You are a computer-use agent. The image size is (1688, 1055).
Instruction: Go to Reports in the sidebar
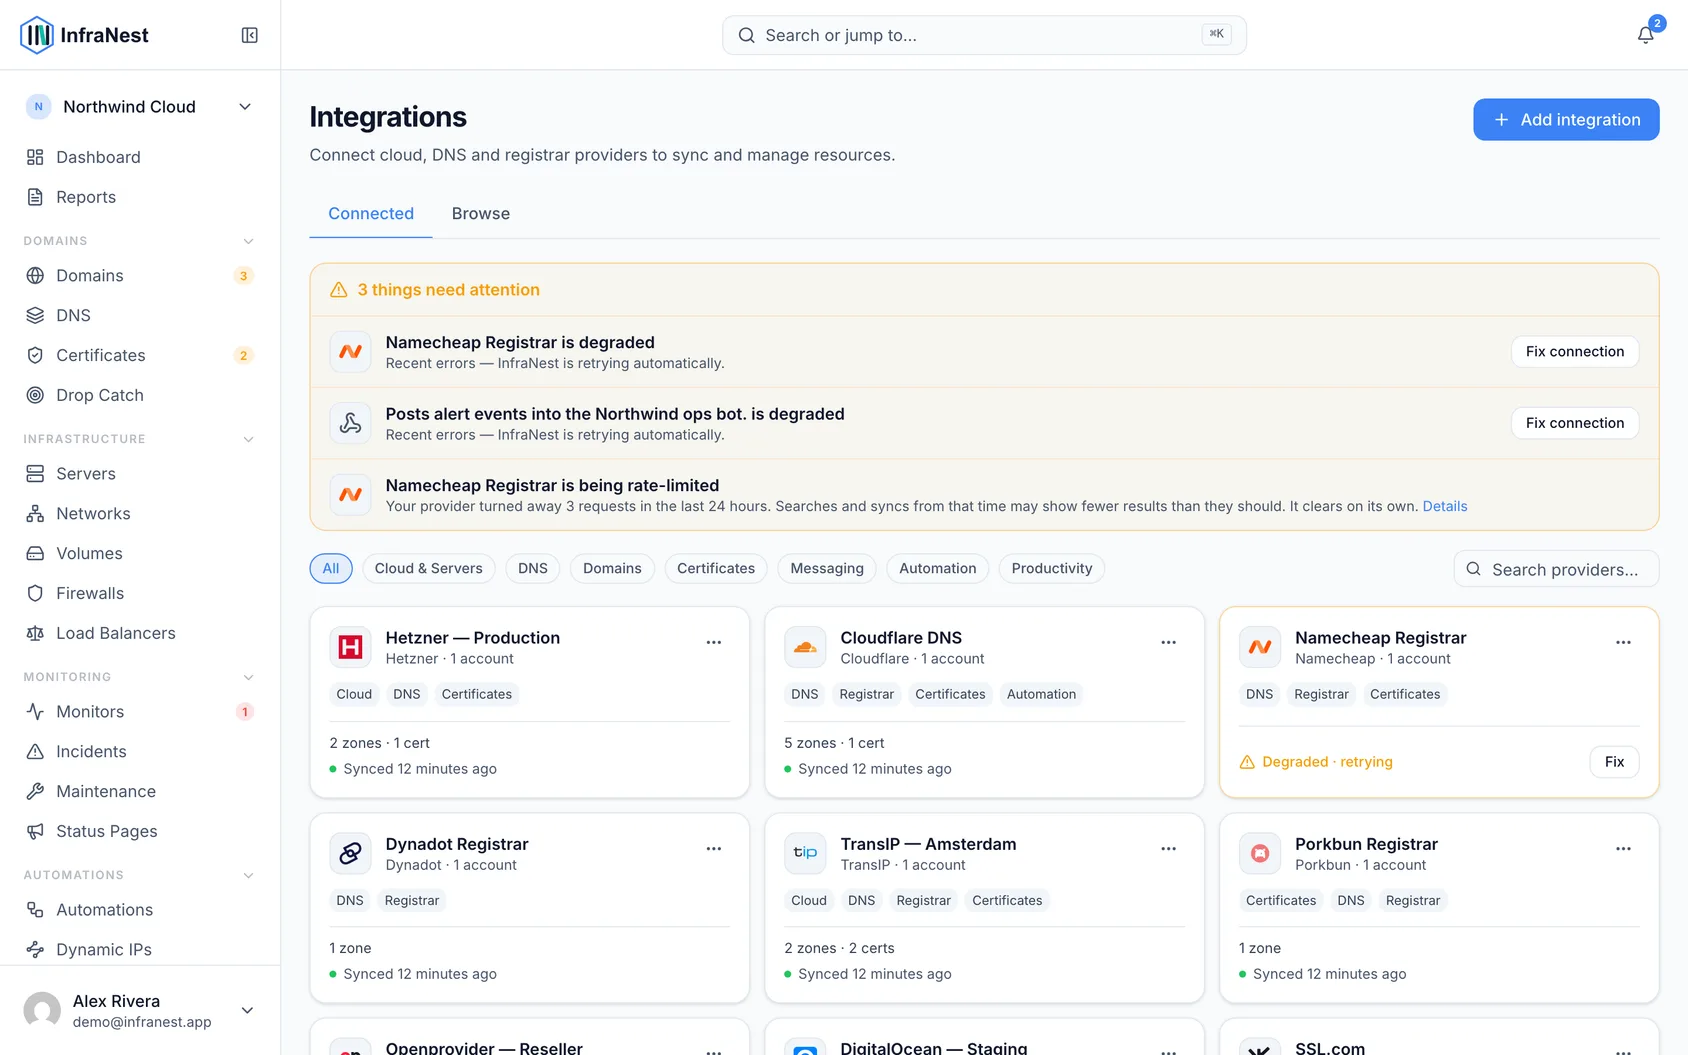pyautogui.click(x=140, y=197)
